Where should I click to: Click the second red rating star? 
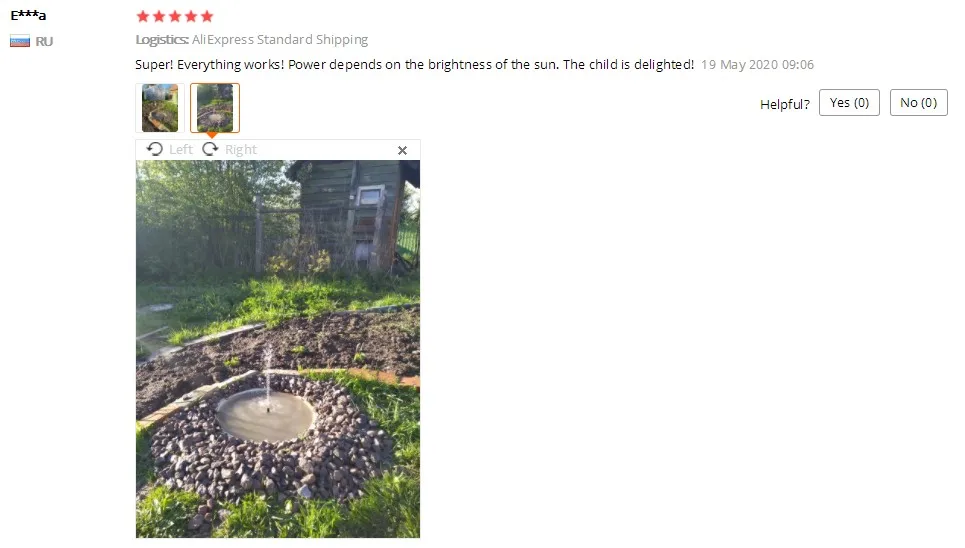click(x=159, y=16)
